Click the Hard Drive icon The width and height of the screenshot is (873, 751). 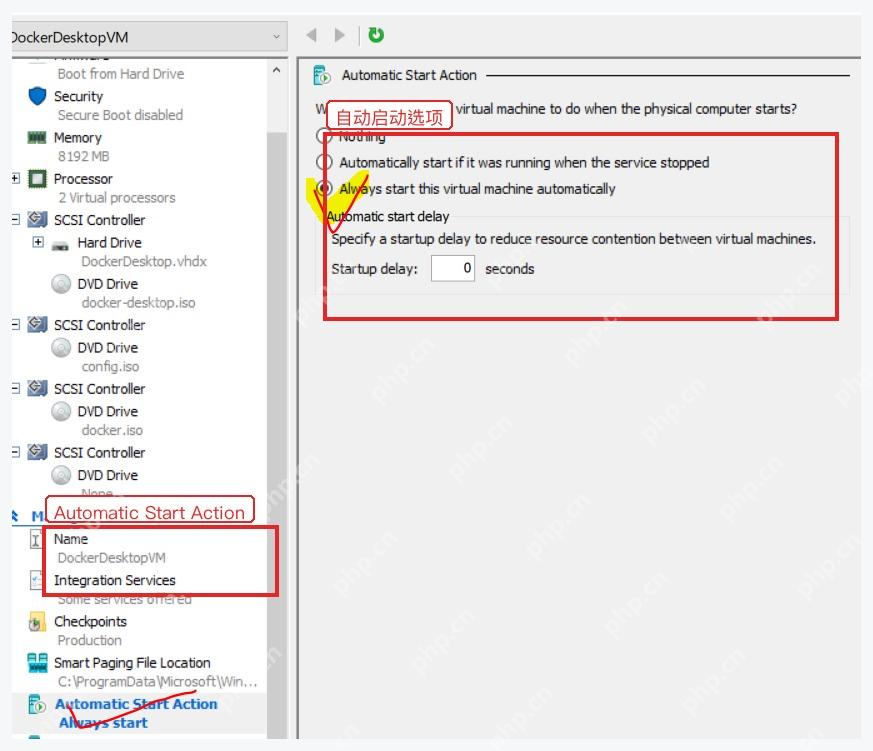tap(60, 246)
